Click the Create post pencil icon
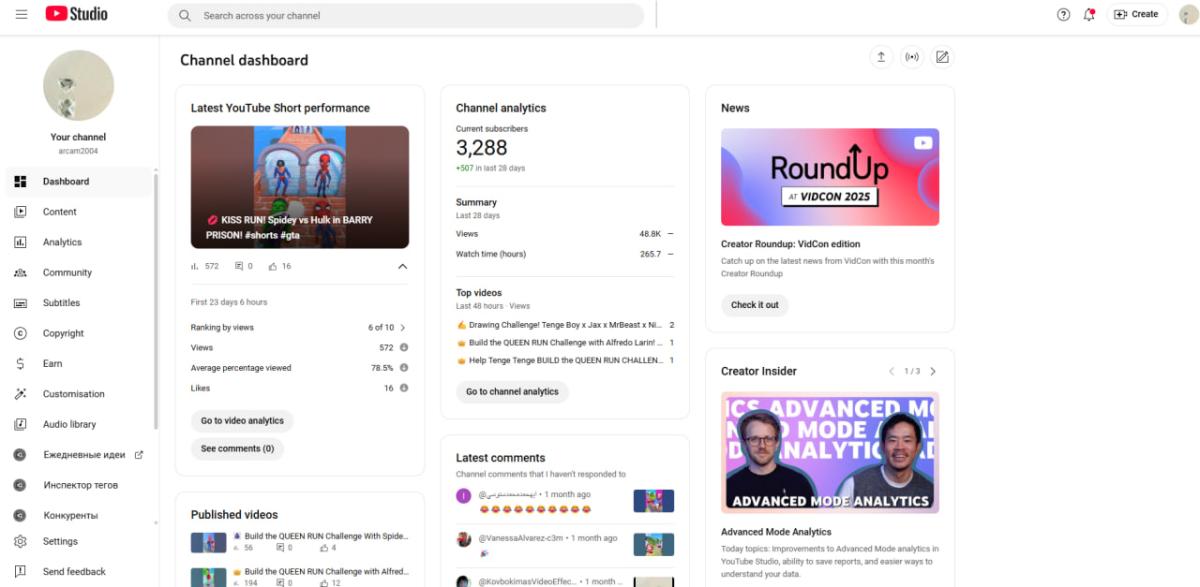Image resolution: width=1200 pixels, height=587 pixels. click(942, 57)
